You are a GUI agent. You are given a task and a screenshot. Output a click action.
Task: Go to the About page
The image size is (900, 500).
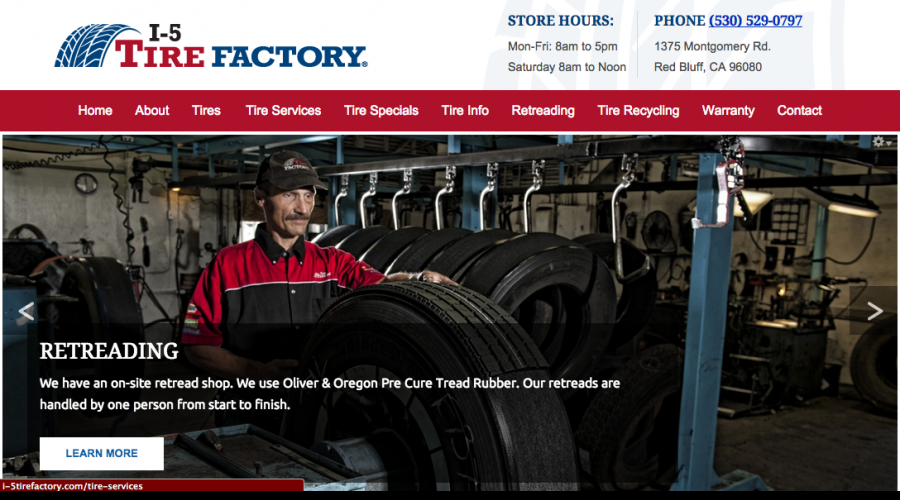pos(152,110)
